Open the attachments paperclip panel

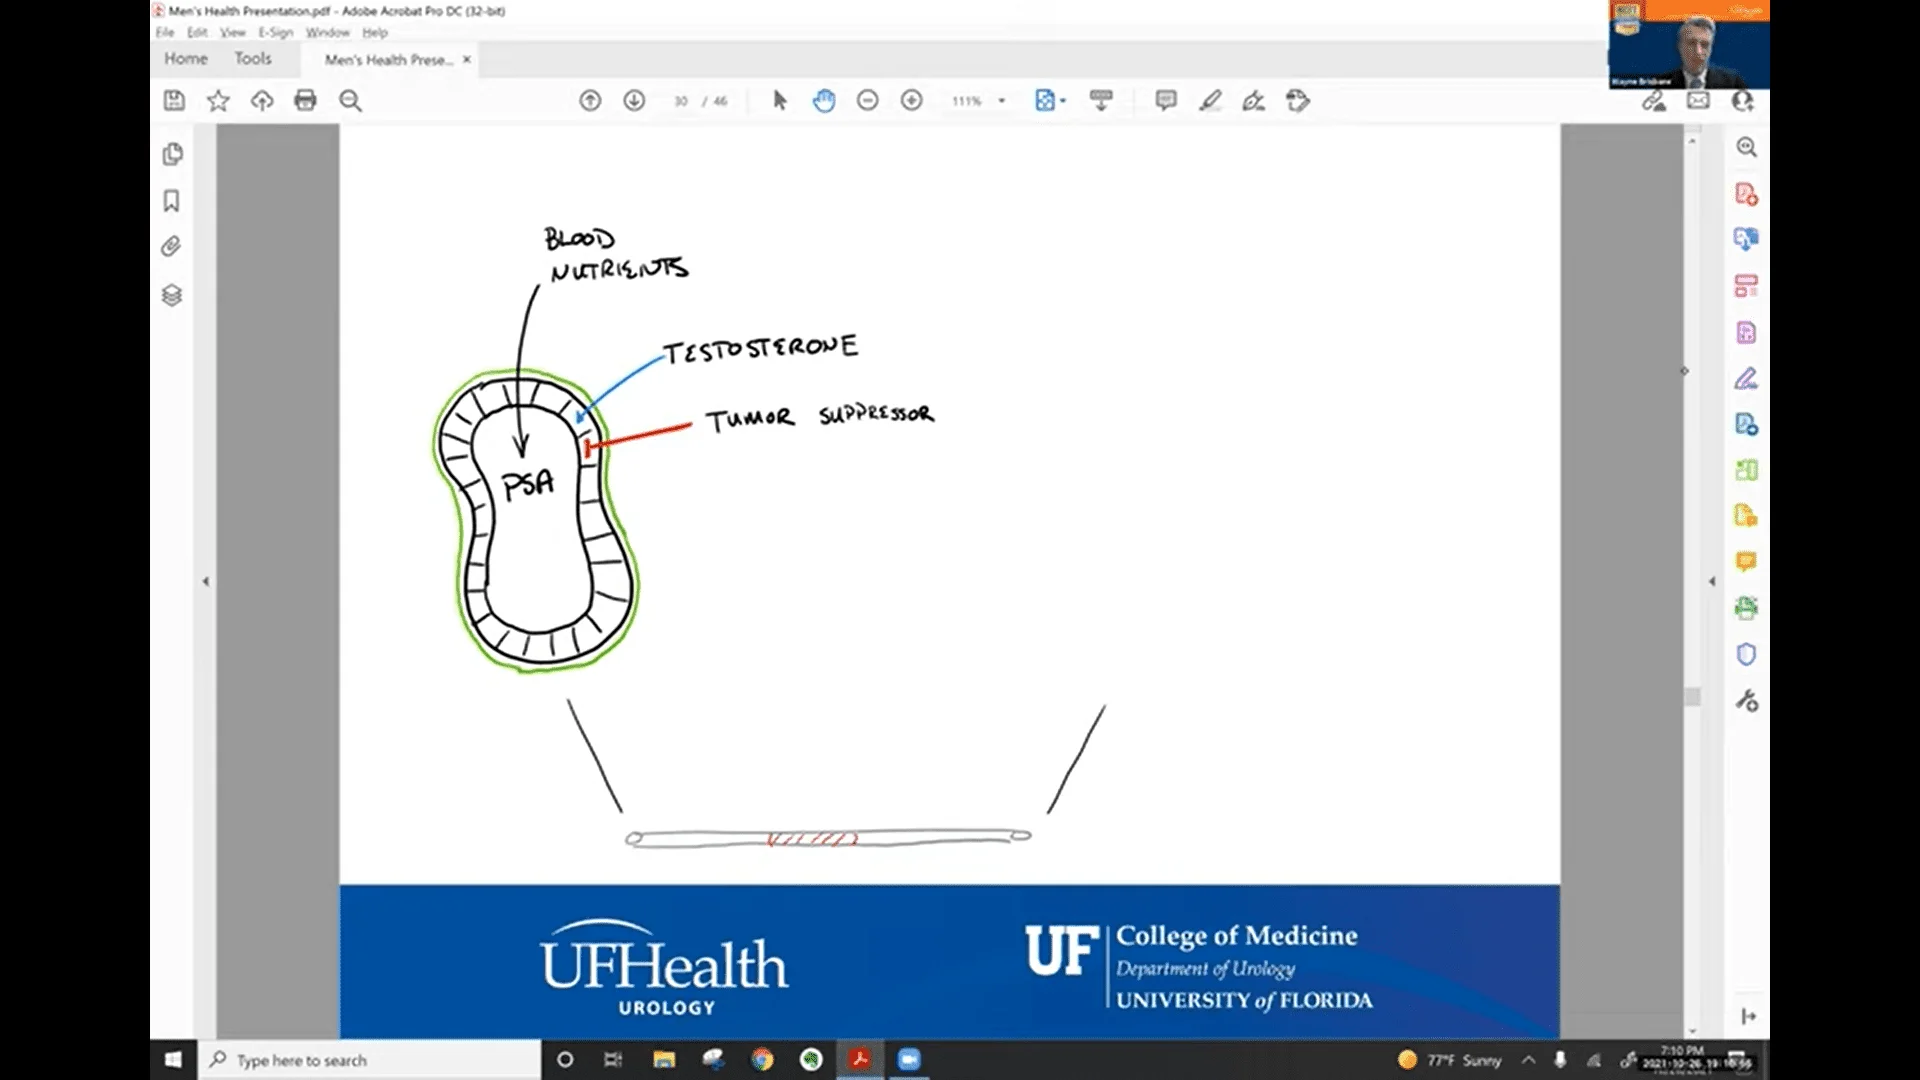pos(172,247)
